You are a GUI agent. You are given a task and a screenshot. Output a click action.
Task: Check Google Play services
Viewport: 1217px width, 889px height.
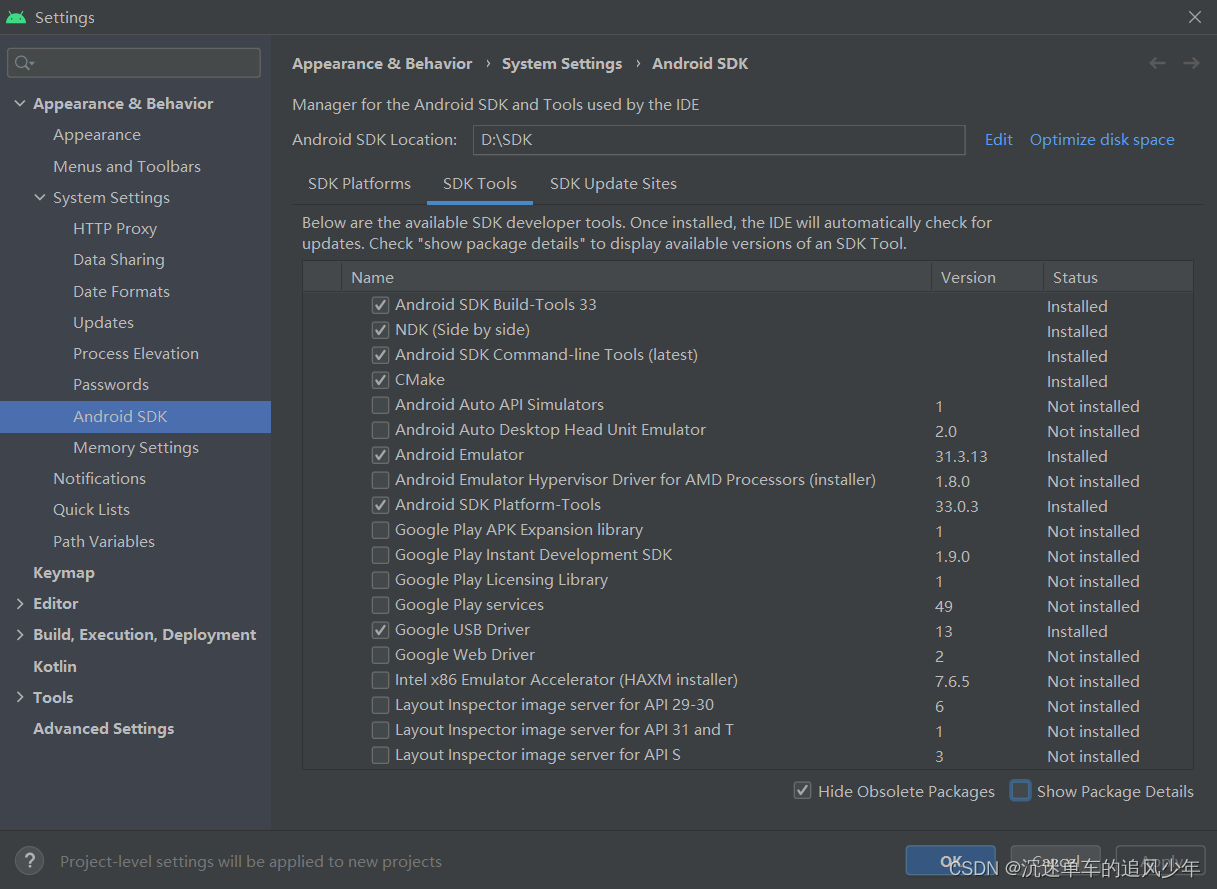point(380,605)
